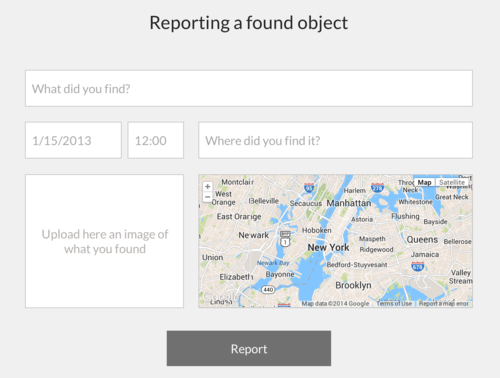
Task: Click the Secaucus label on map
Action: pyautogui.click(x=306, y=203)
